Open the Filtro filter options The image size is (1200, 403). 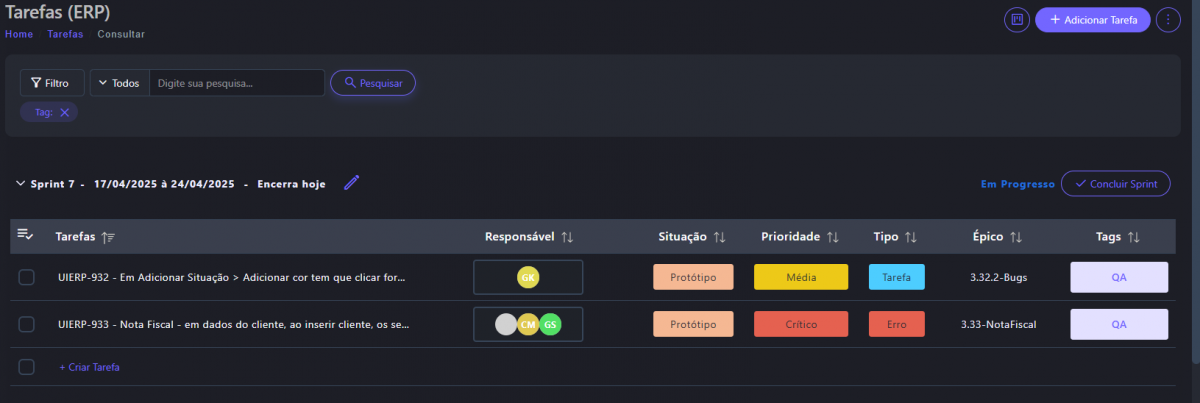coord(51,83)
